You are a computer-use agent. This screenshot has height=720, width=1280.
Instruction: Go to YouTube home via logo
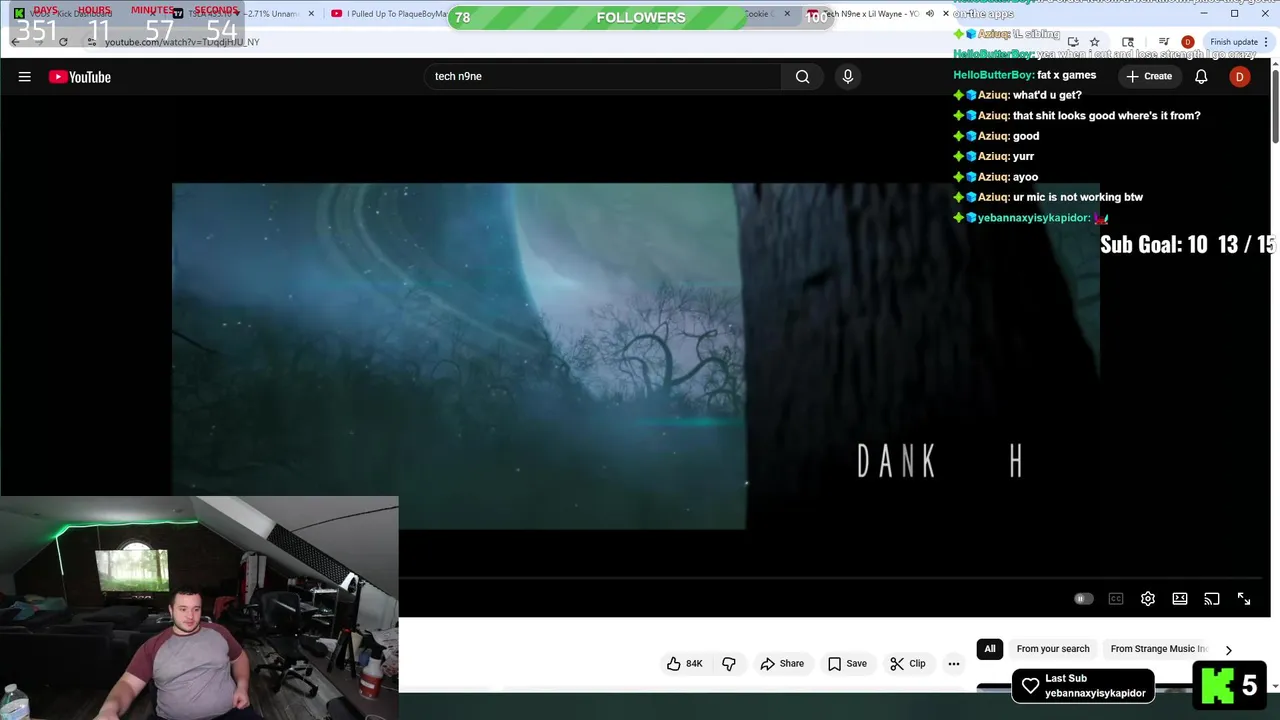[80, 77]
